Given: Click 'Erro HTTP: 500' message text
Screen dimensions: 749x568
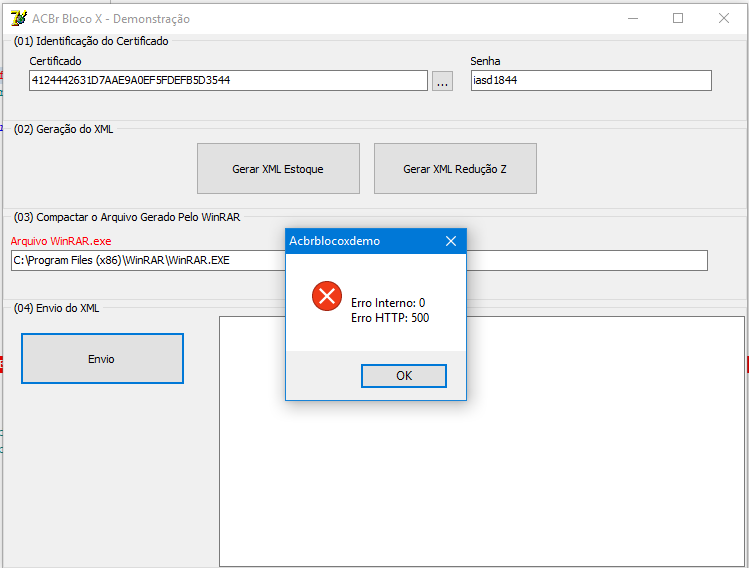Looking at the screenshot, I should coord(390,318).
